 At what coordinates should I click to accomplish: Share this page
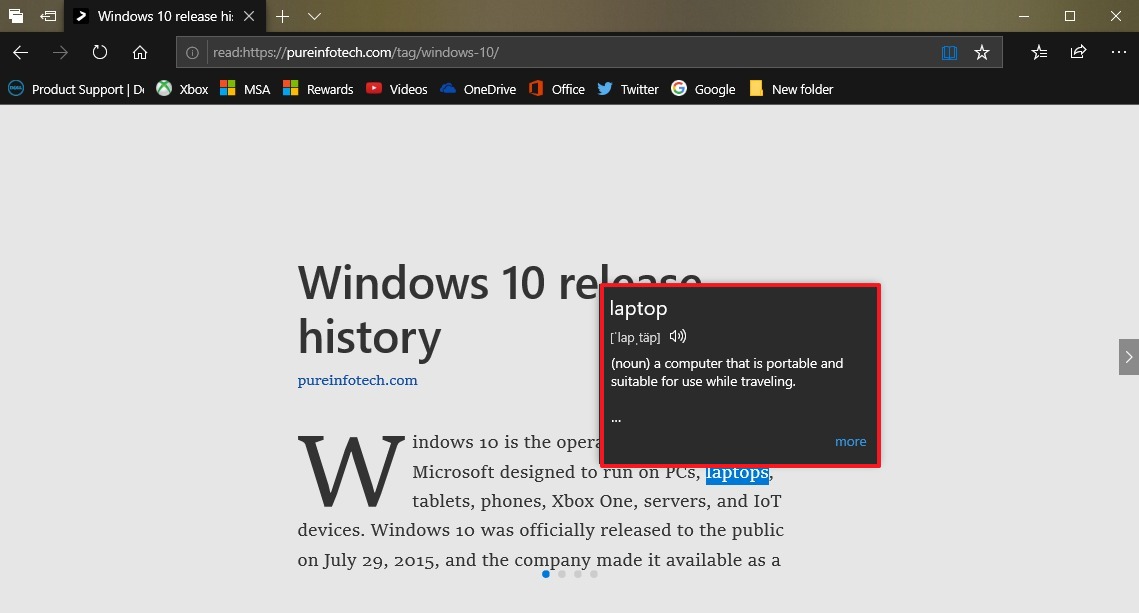point(1079,52)
